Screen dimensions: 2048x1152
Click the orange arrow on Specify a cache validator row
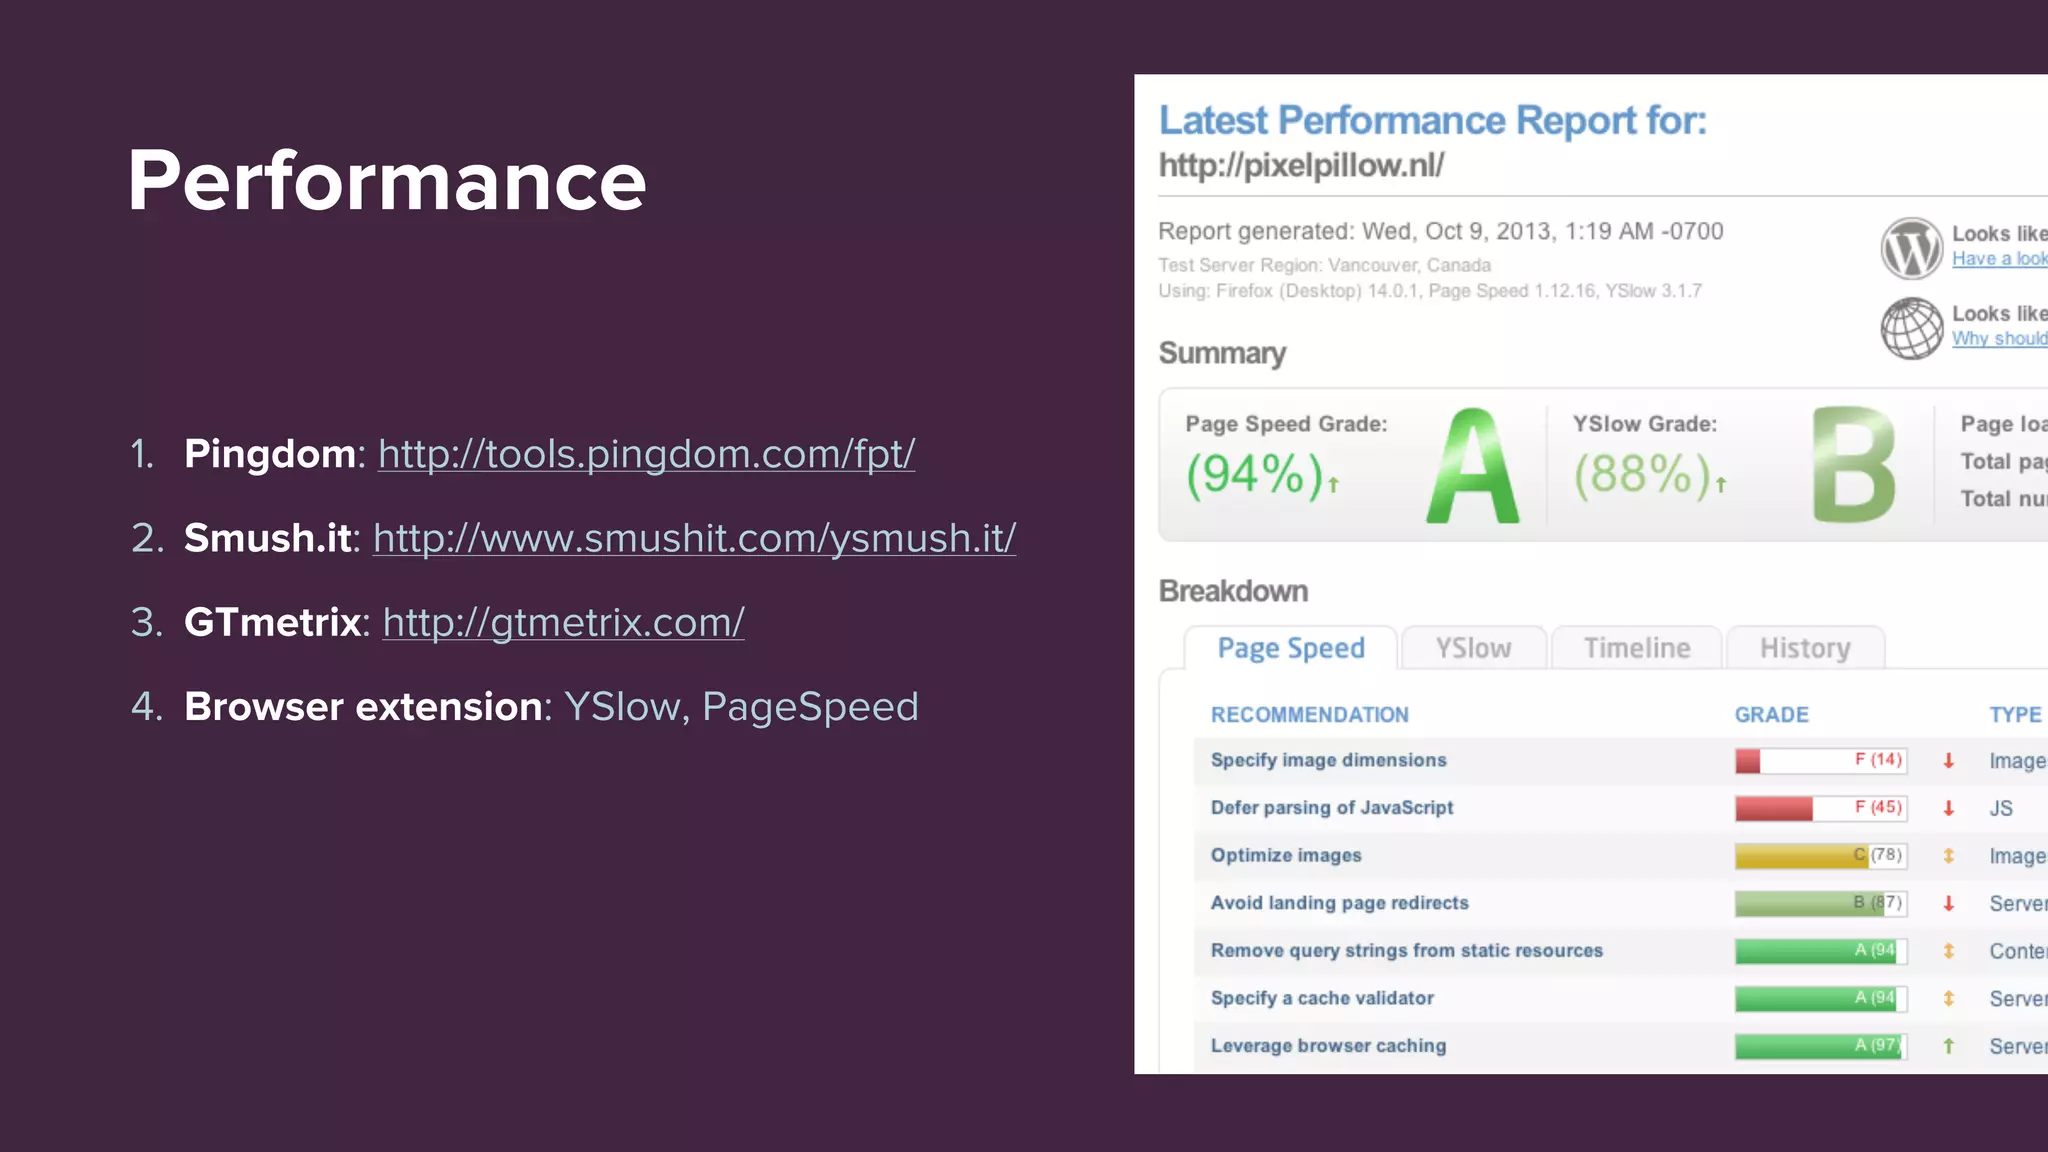point(1948,998)
